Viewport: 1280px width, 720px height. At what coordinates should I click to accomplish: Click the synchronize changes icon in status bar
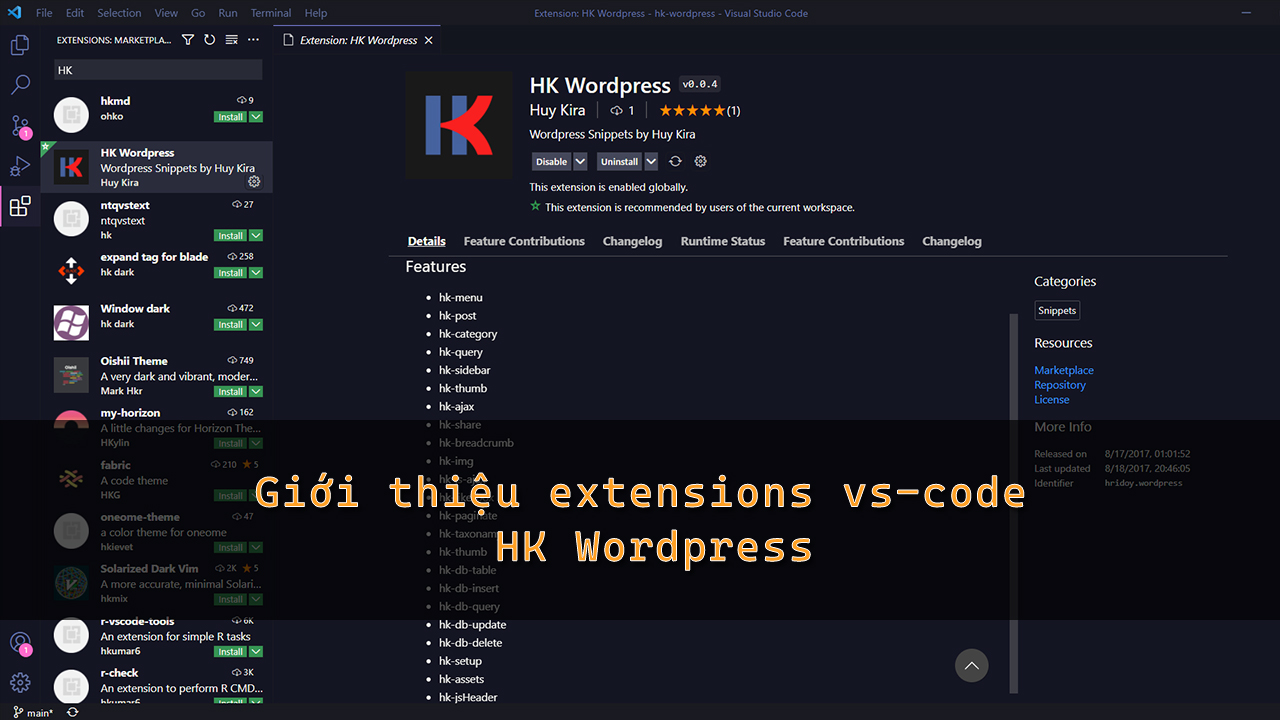pyautogui.click(x=72, y=713)
